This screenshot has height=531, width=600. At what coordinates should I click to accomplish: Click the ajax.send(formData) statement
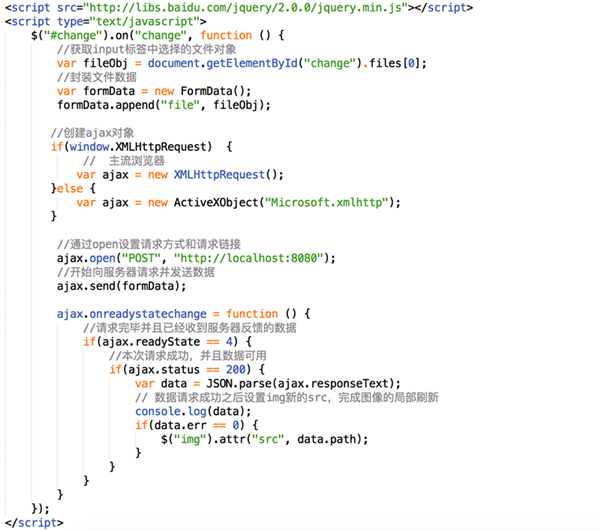pyautogui.click(x=121, y=286)
